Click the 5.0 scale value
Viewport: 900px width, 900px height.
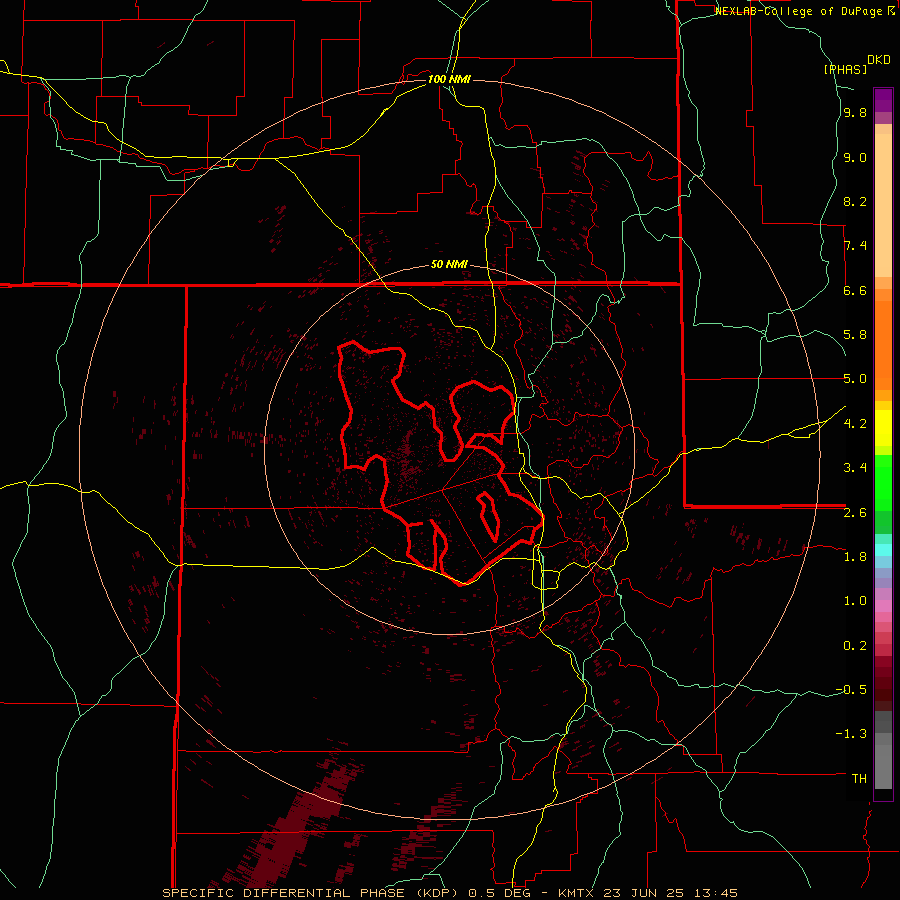855,379
